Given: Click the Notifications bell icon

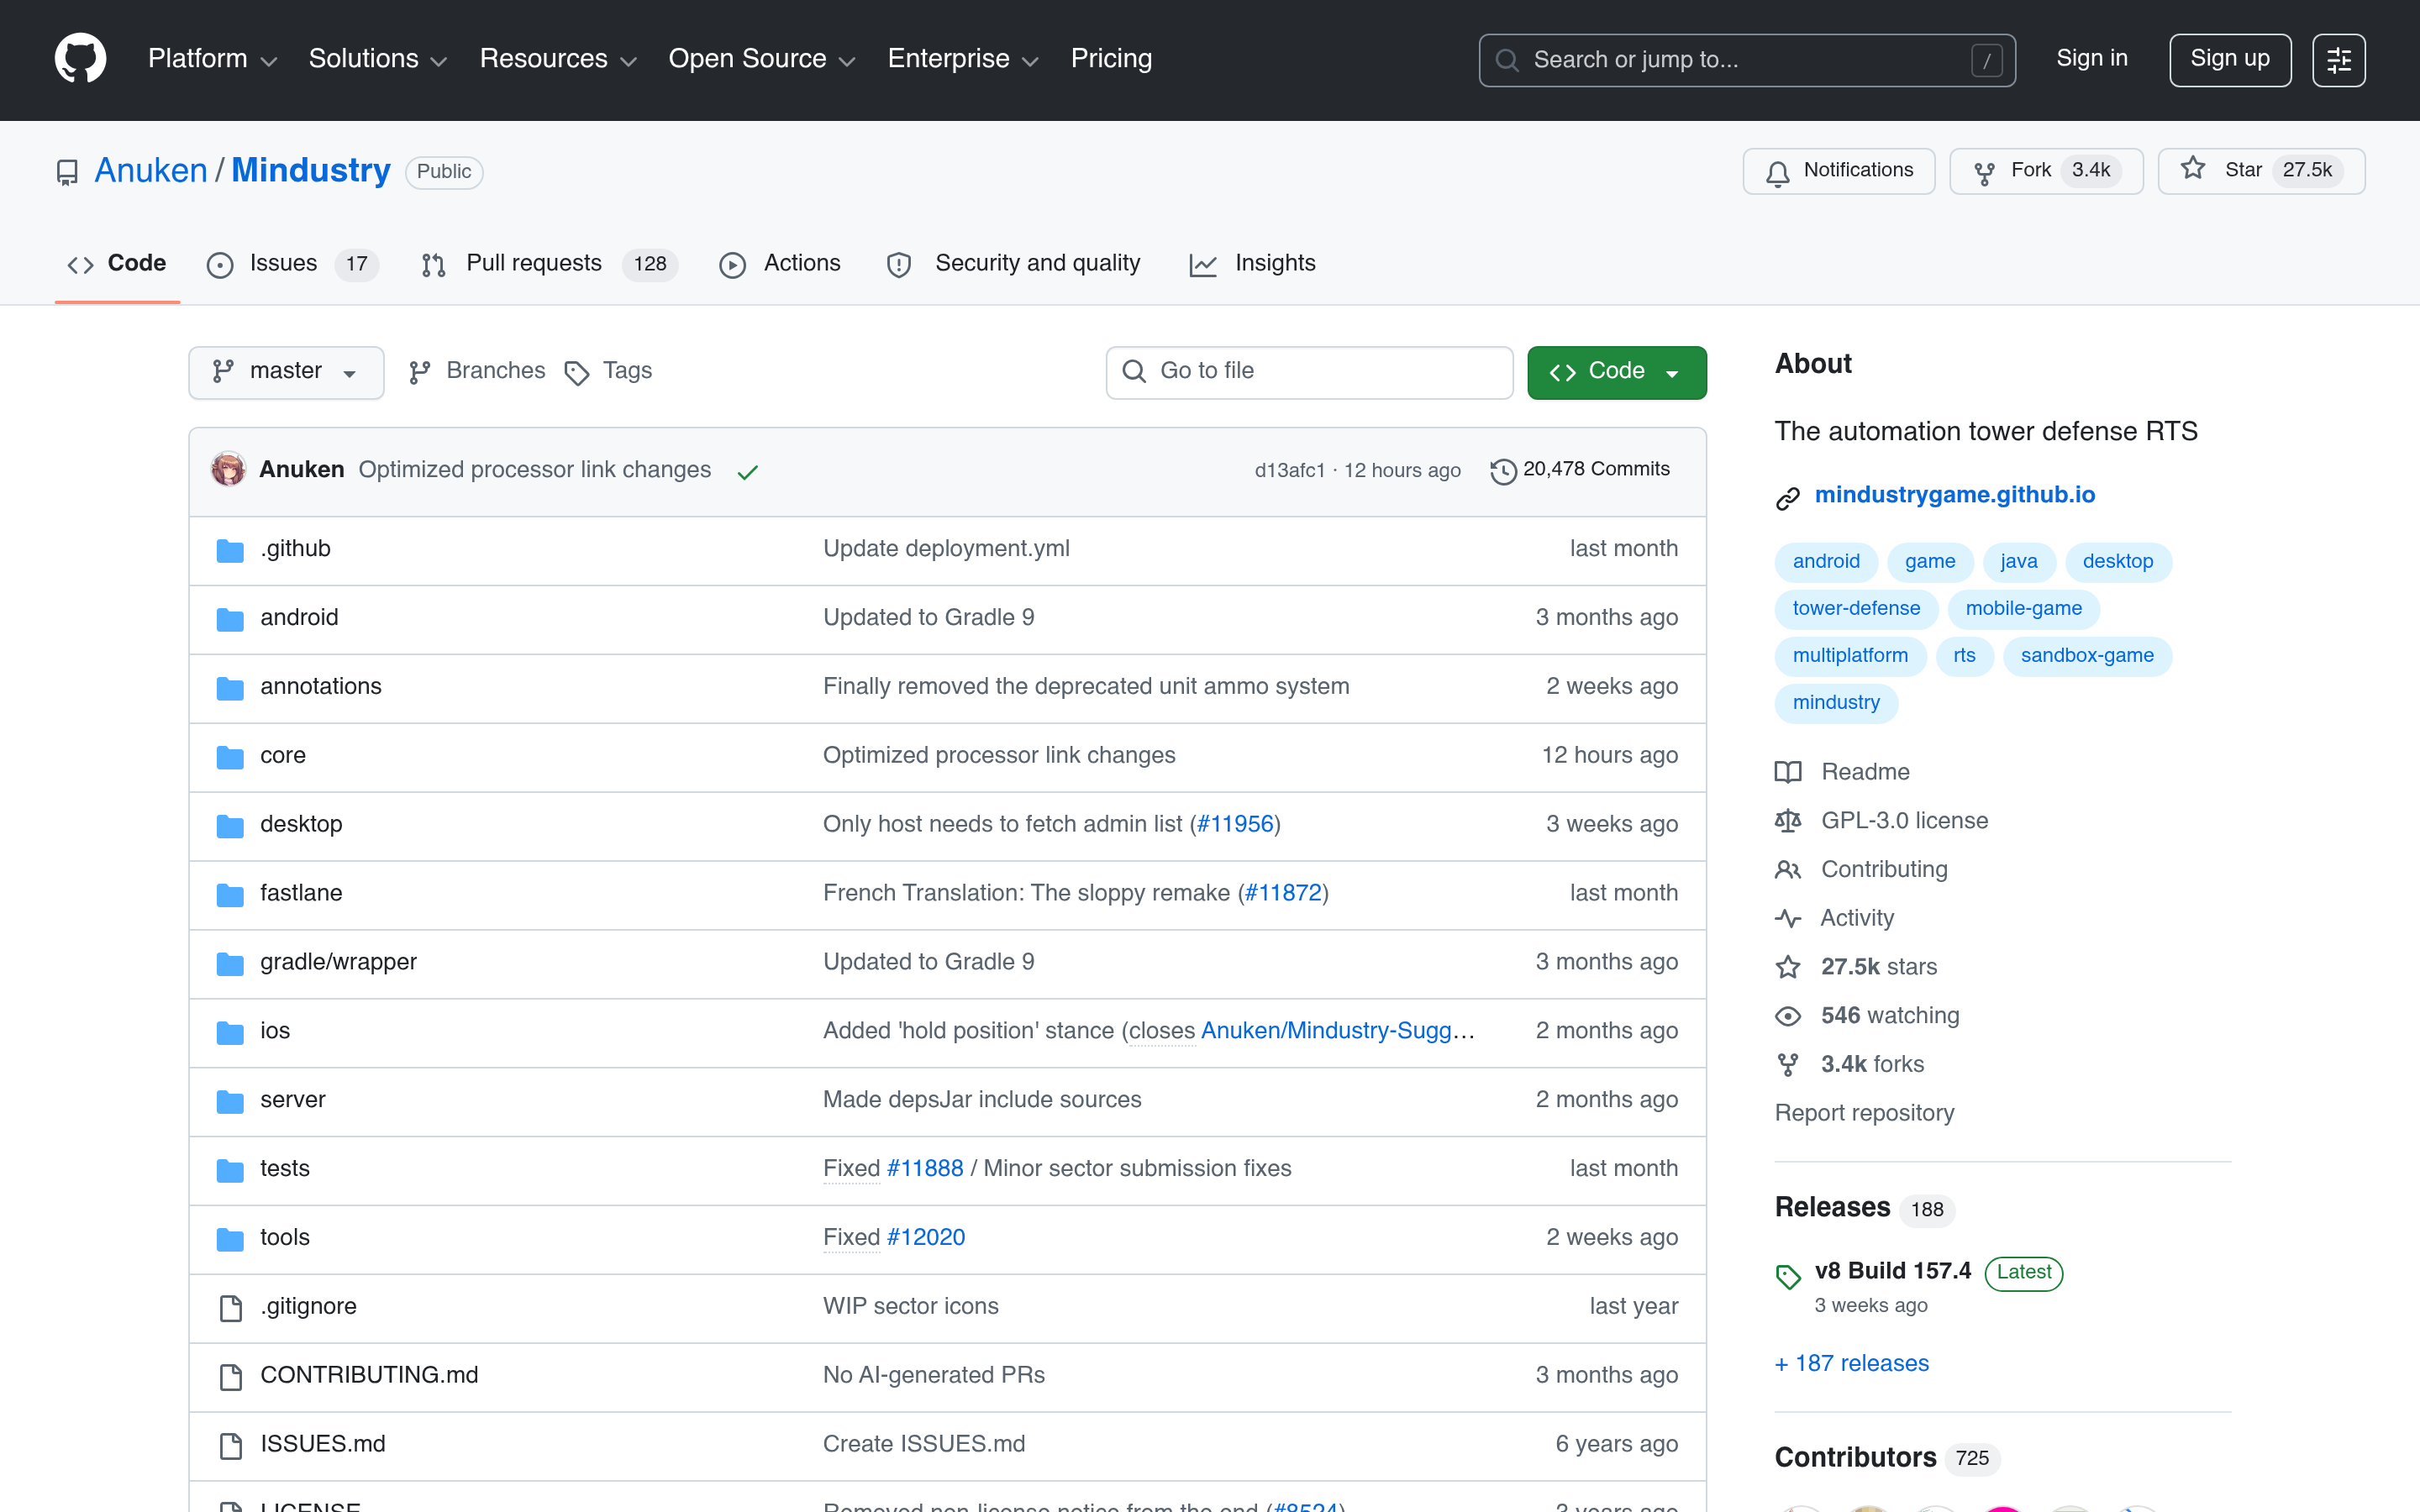Looking at the screenshot, I should click(1777, 172).
